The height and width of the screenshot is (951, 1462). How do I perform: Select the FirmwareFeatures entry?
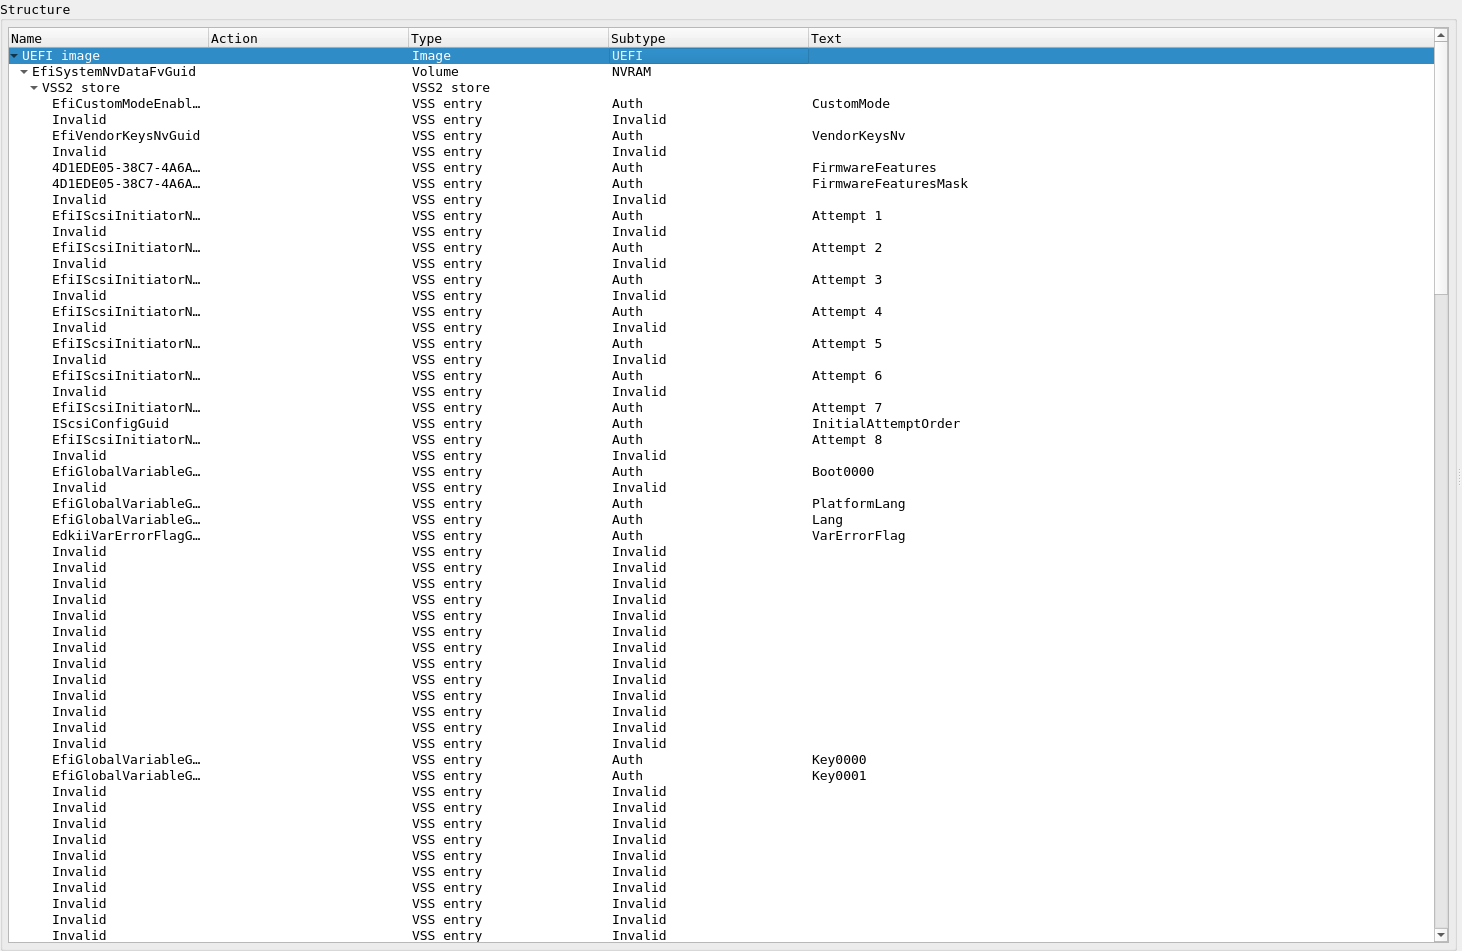coord(127,167)
